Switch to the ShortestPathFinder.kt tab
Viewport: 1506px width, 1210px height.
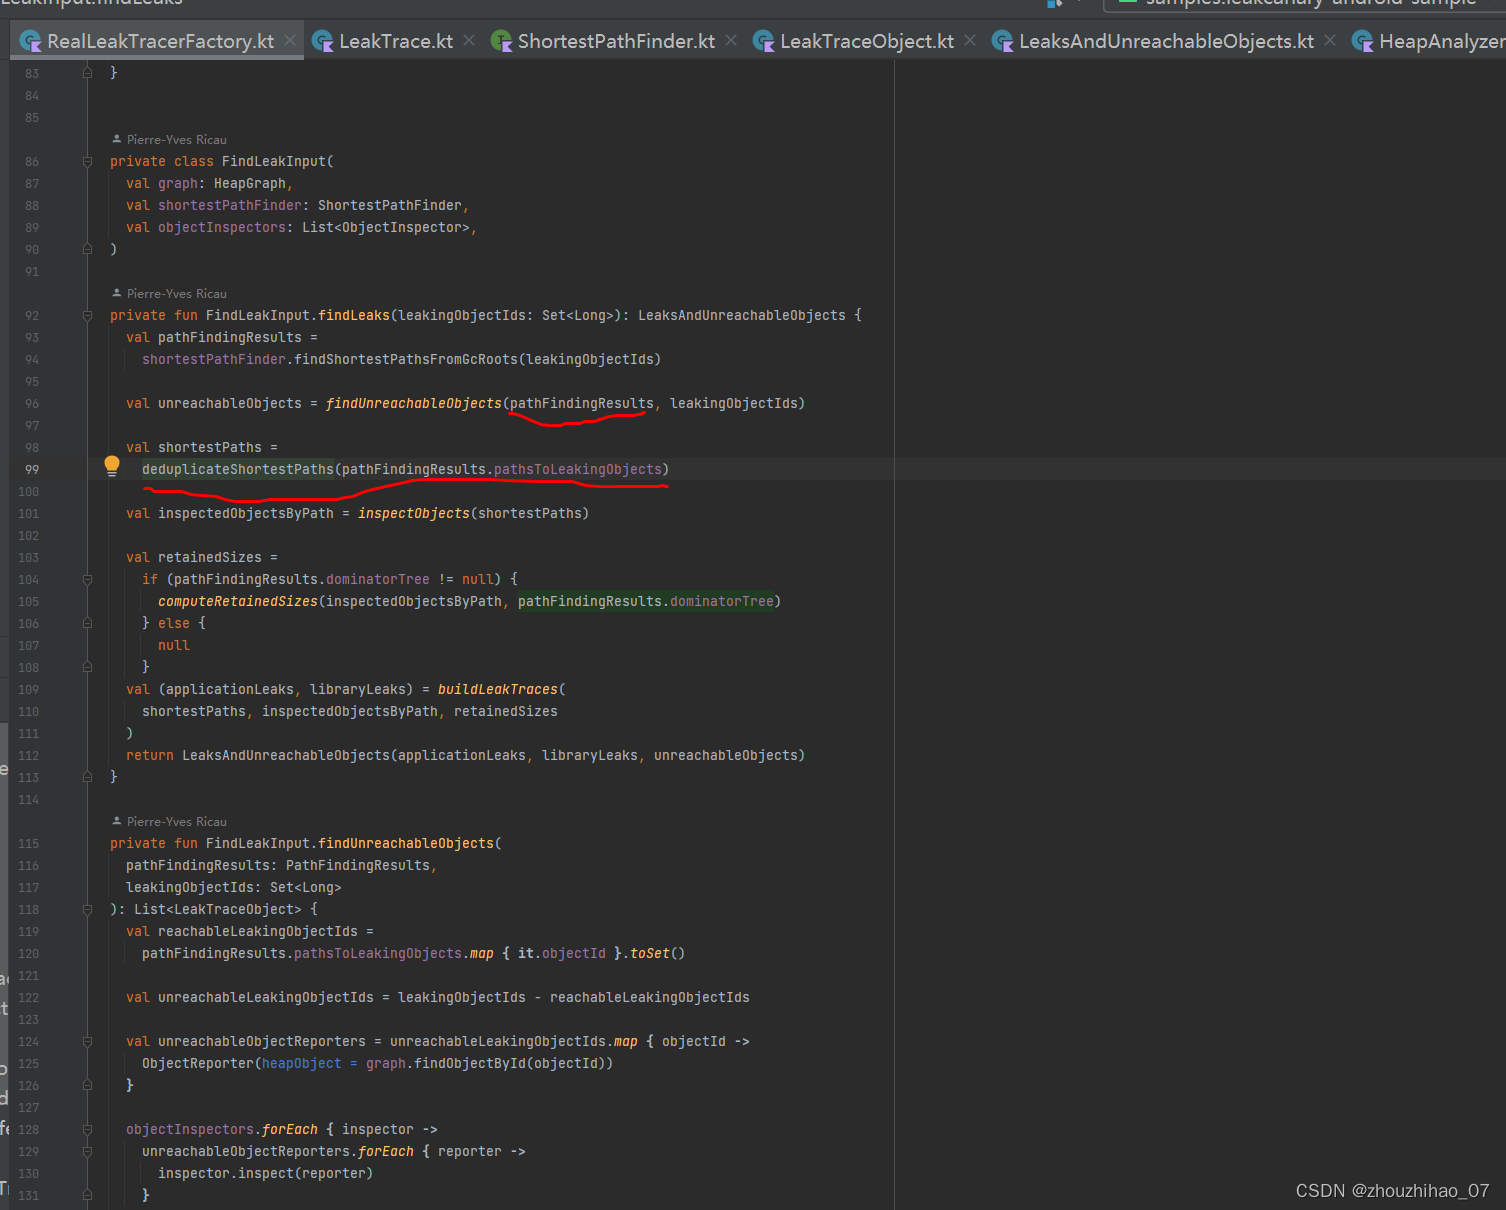616,41
